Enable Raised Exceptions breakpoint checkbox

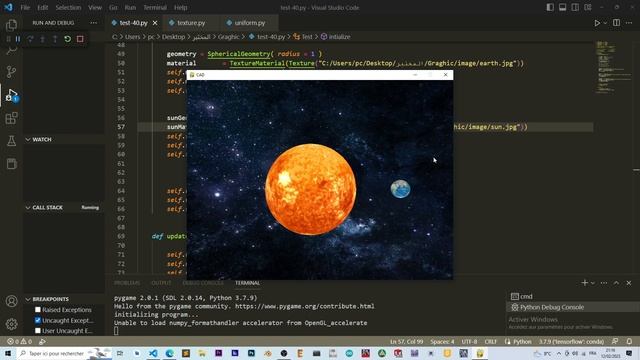38,310
